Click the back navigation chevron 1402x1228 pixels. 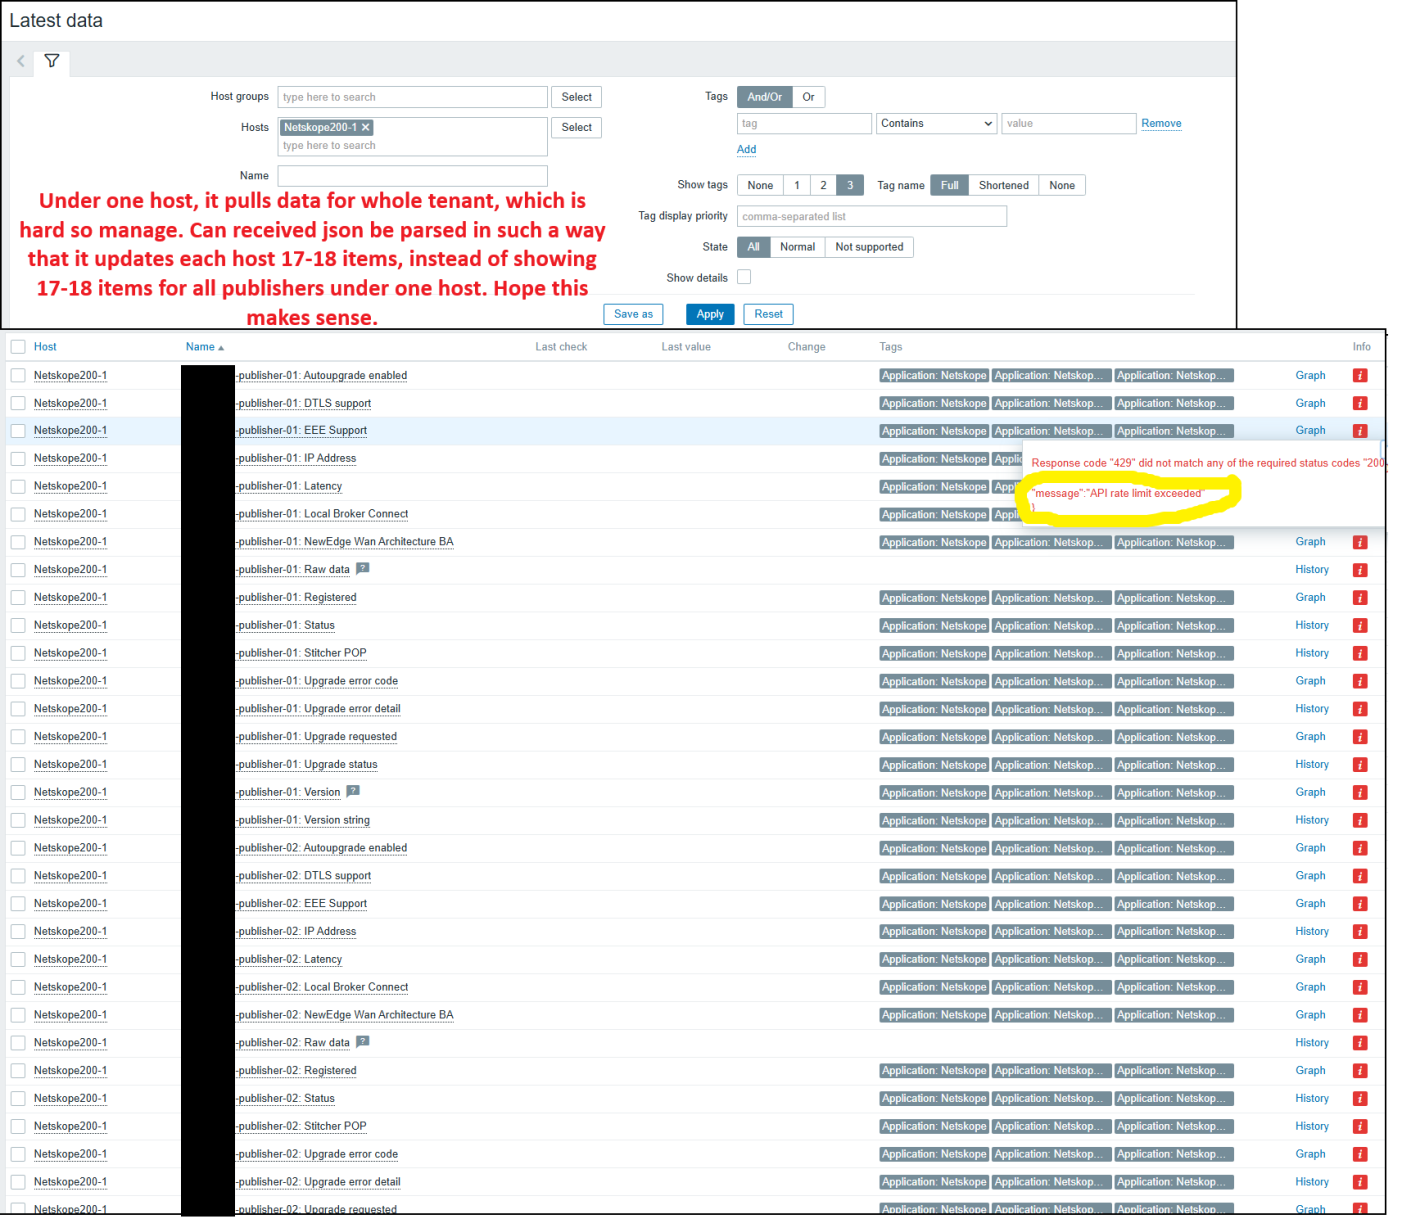coord(20,61)
